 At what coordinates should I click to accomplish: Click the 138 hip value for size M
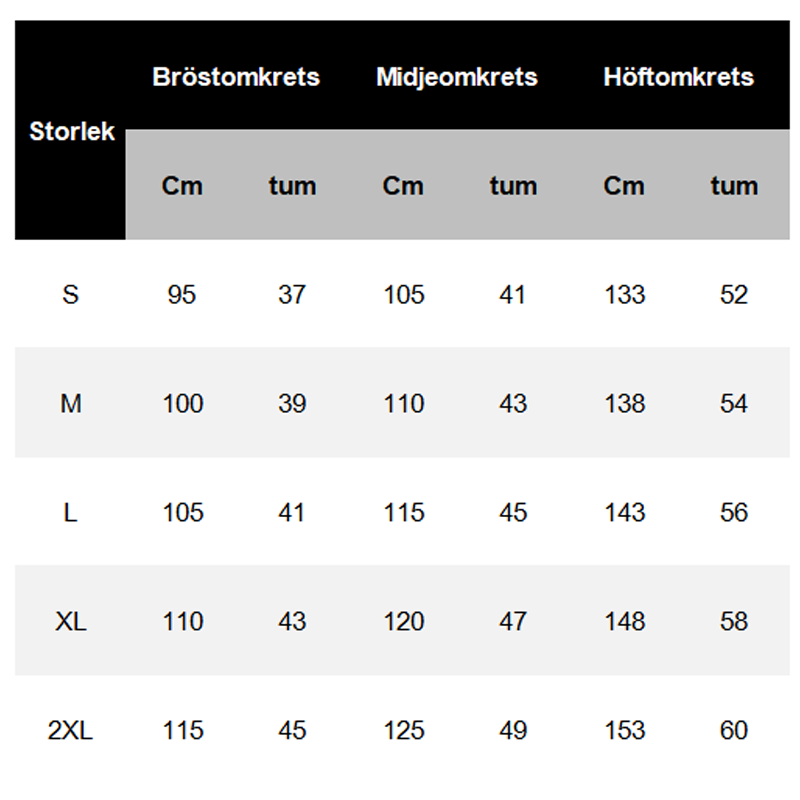tap(624, 404)
